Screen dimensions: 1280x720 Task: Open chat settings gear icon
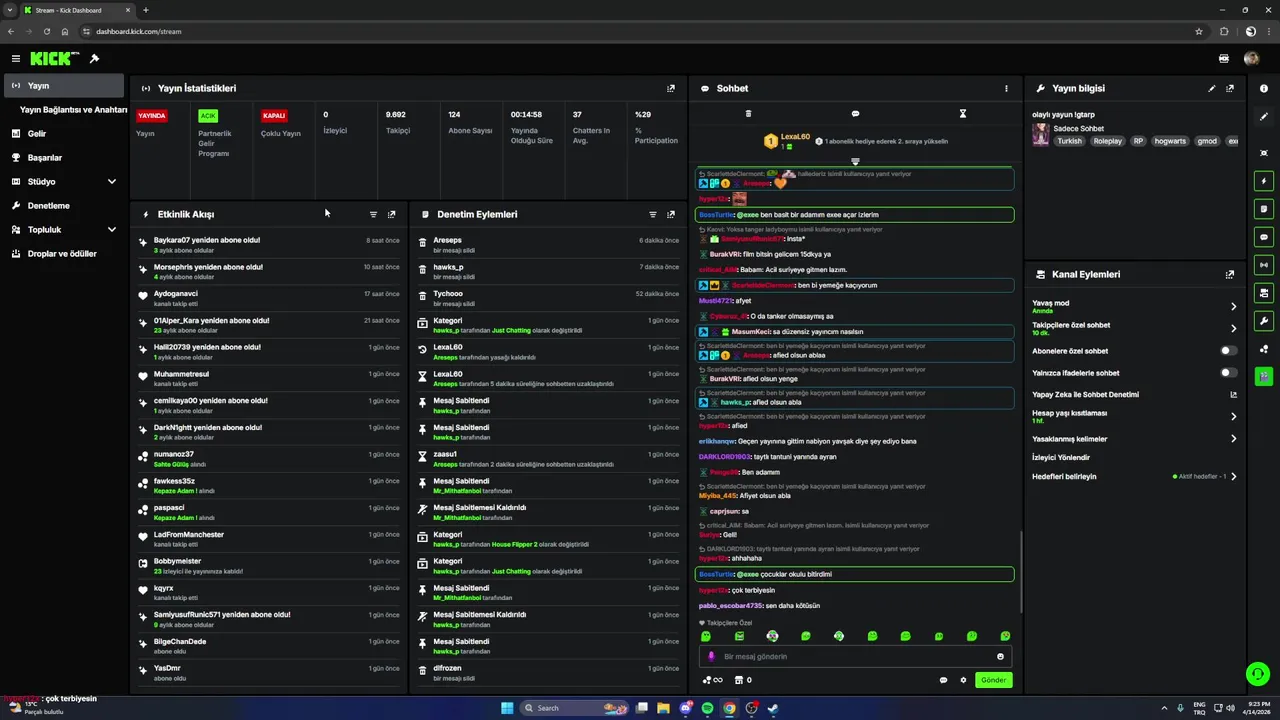coord(964,680)
